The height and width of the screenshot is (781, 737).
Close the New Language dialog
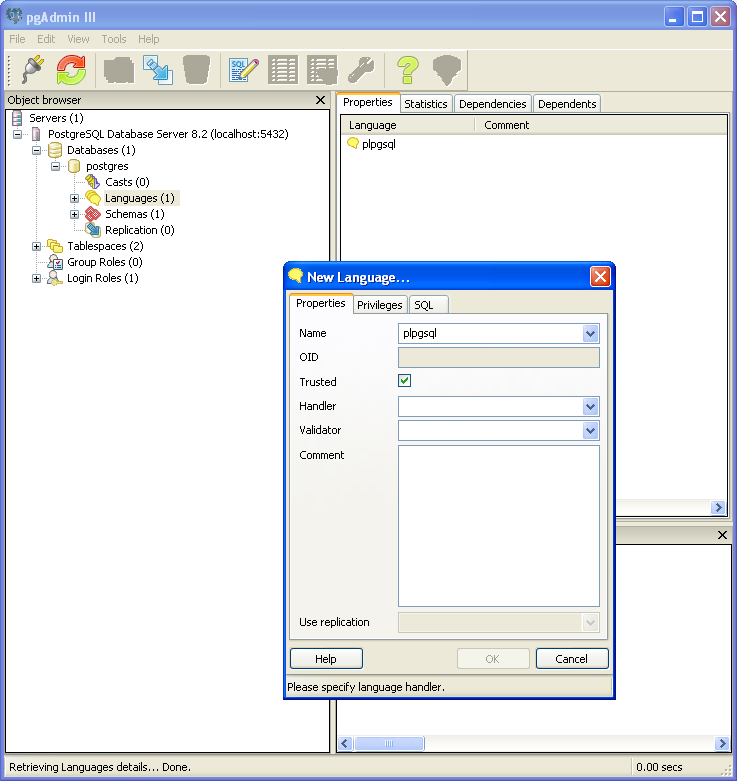point(600,276)
